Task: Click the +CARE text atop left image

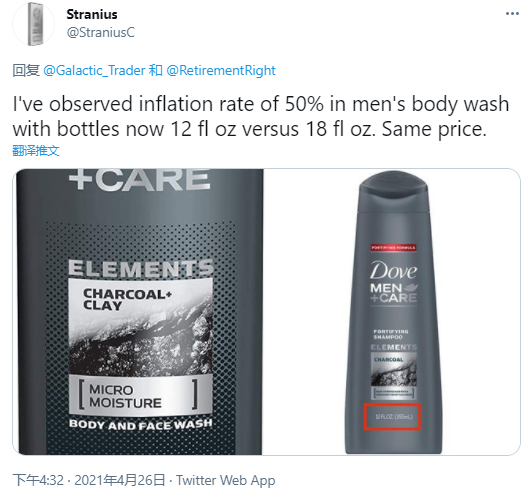Action: coord(139,179)
